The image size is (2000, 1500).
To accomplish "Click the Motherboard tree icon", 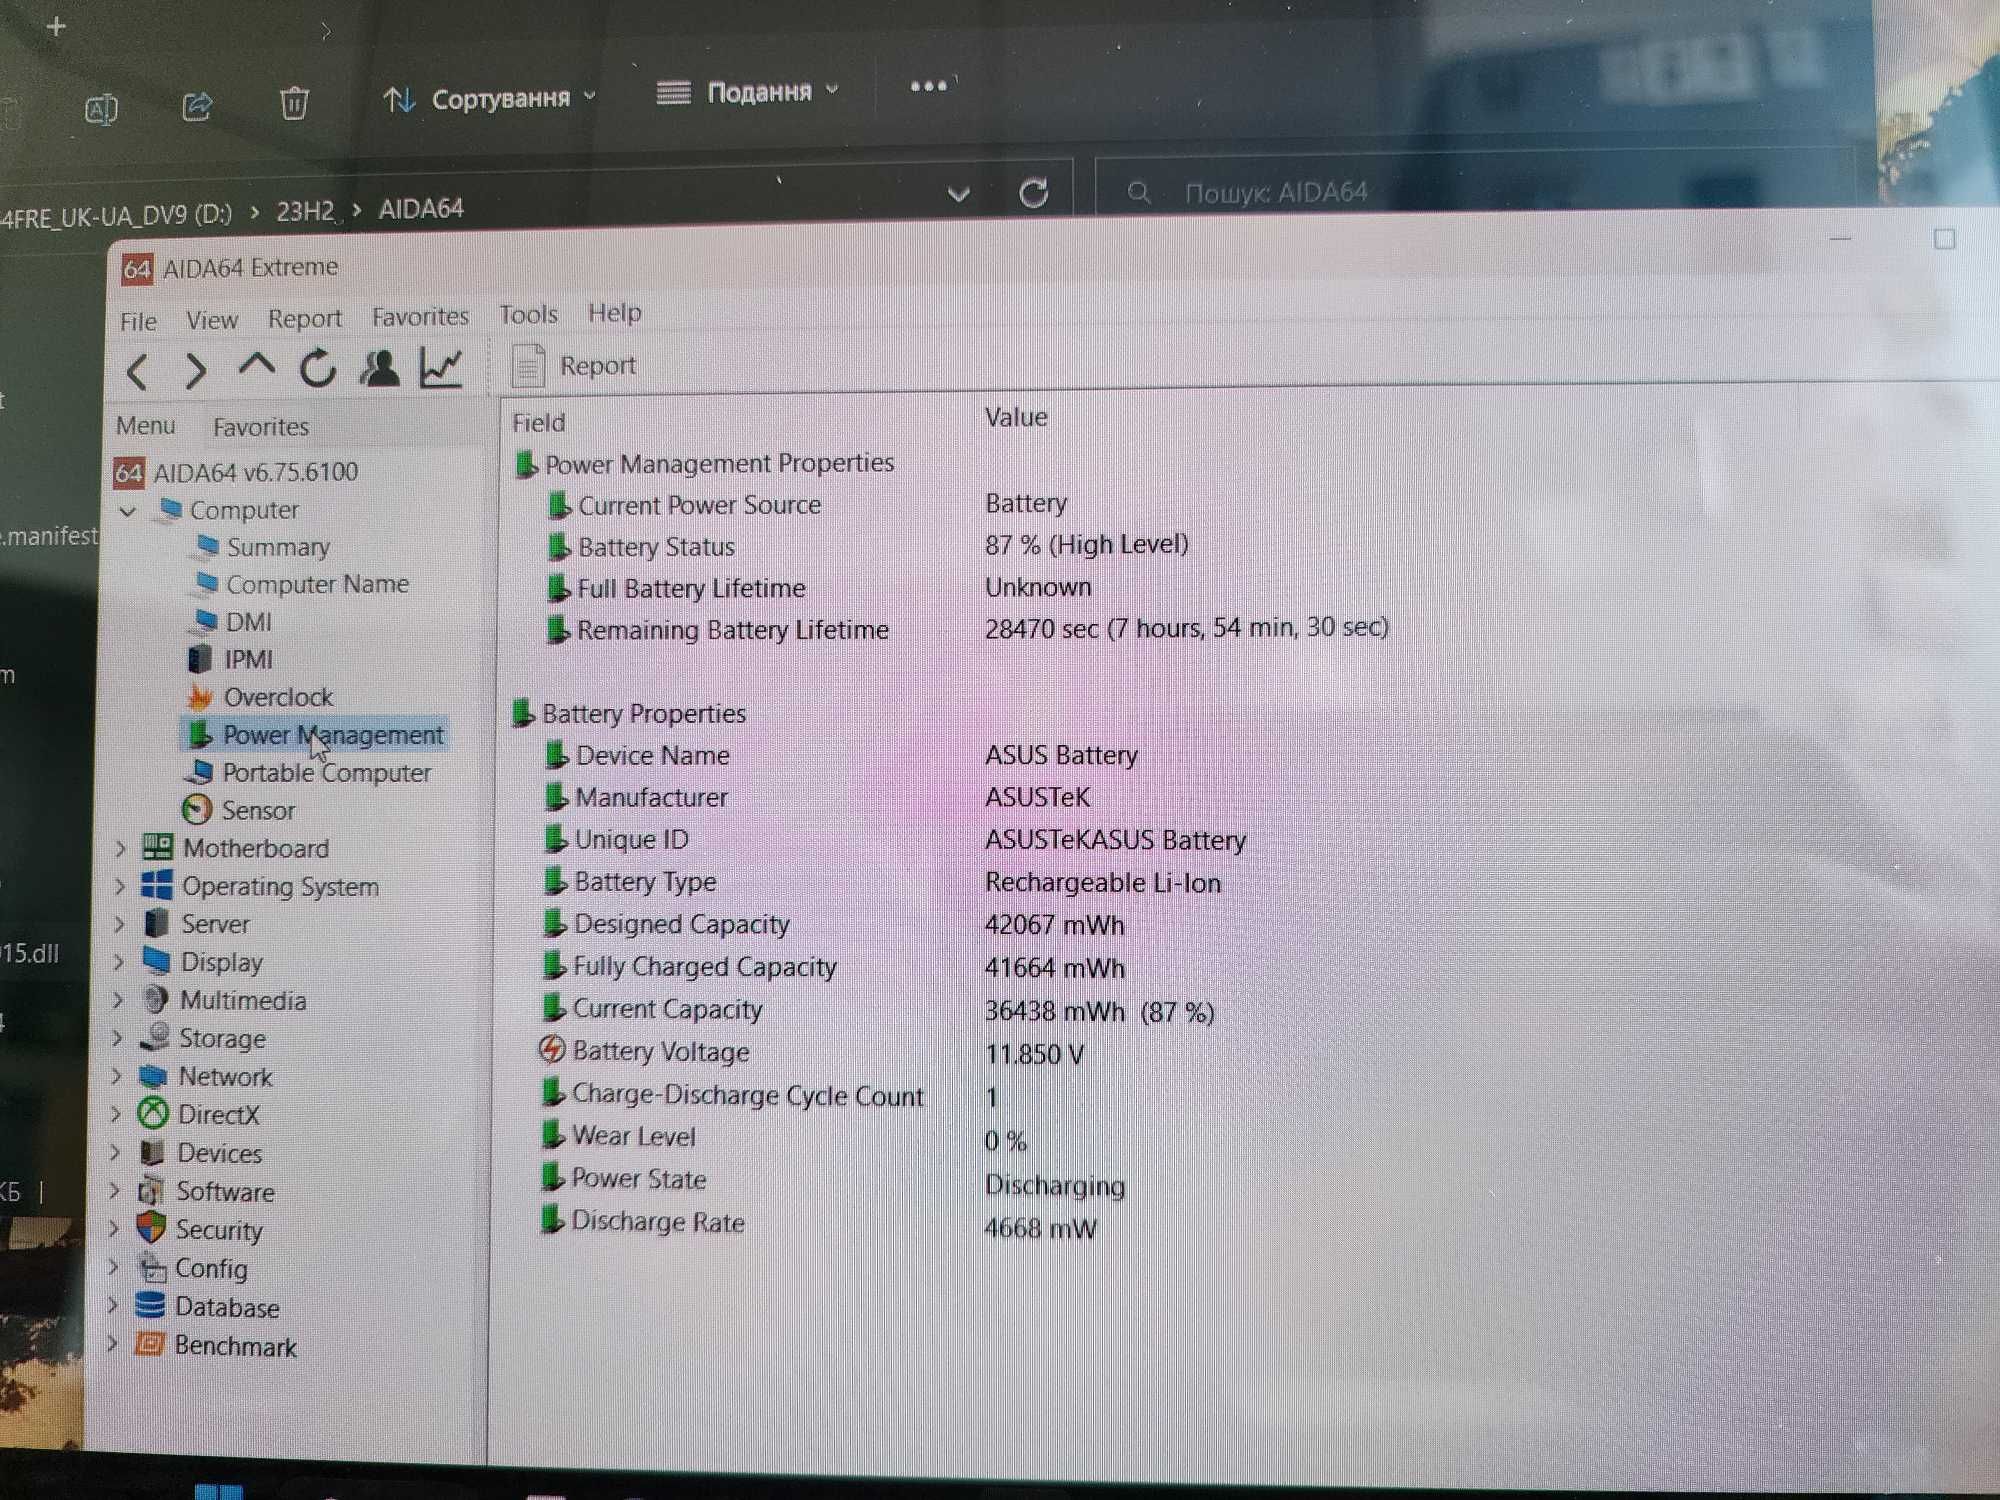I will (158, 848).
